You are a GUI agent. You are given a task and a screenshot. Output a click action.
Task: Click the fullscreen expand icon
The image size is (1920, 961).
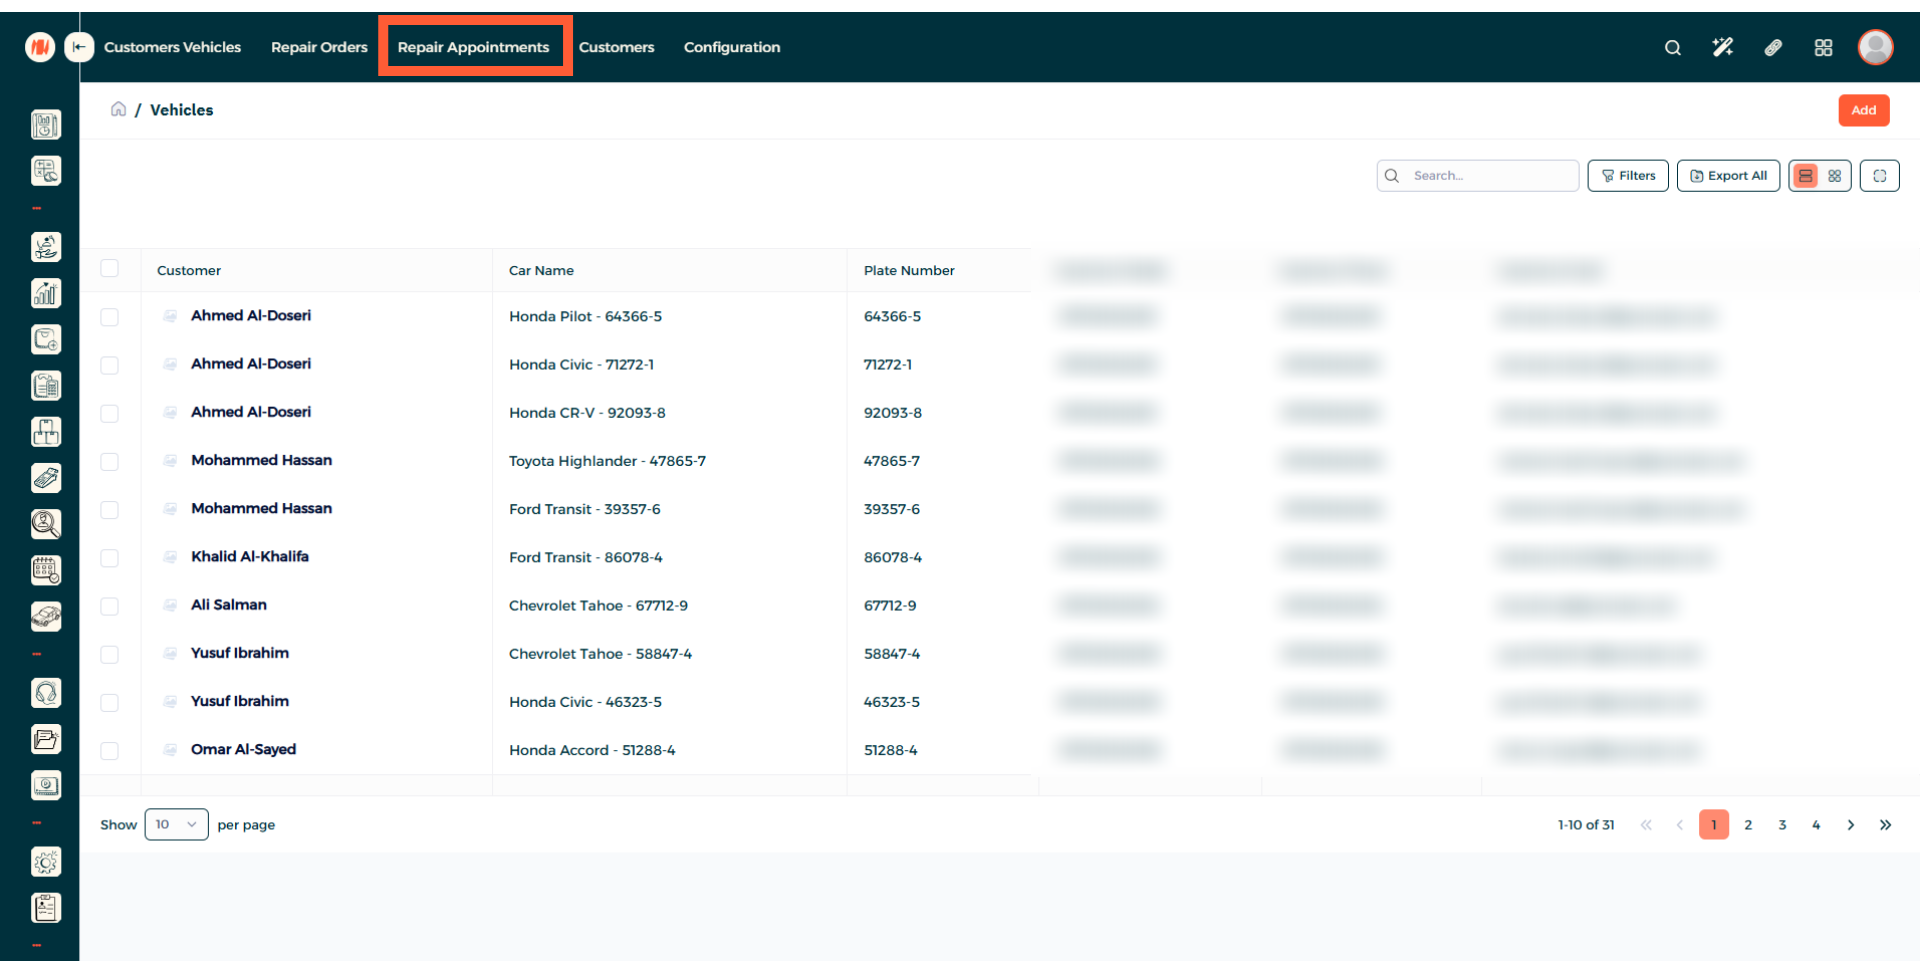(1879, 176)
